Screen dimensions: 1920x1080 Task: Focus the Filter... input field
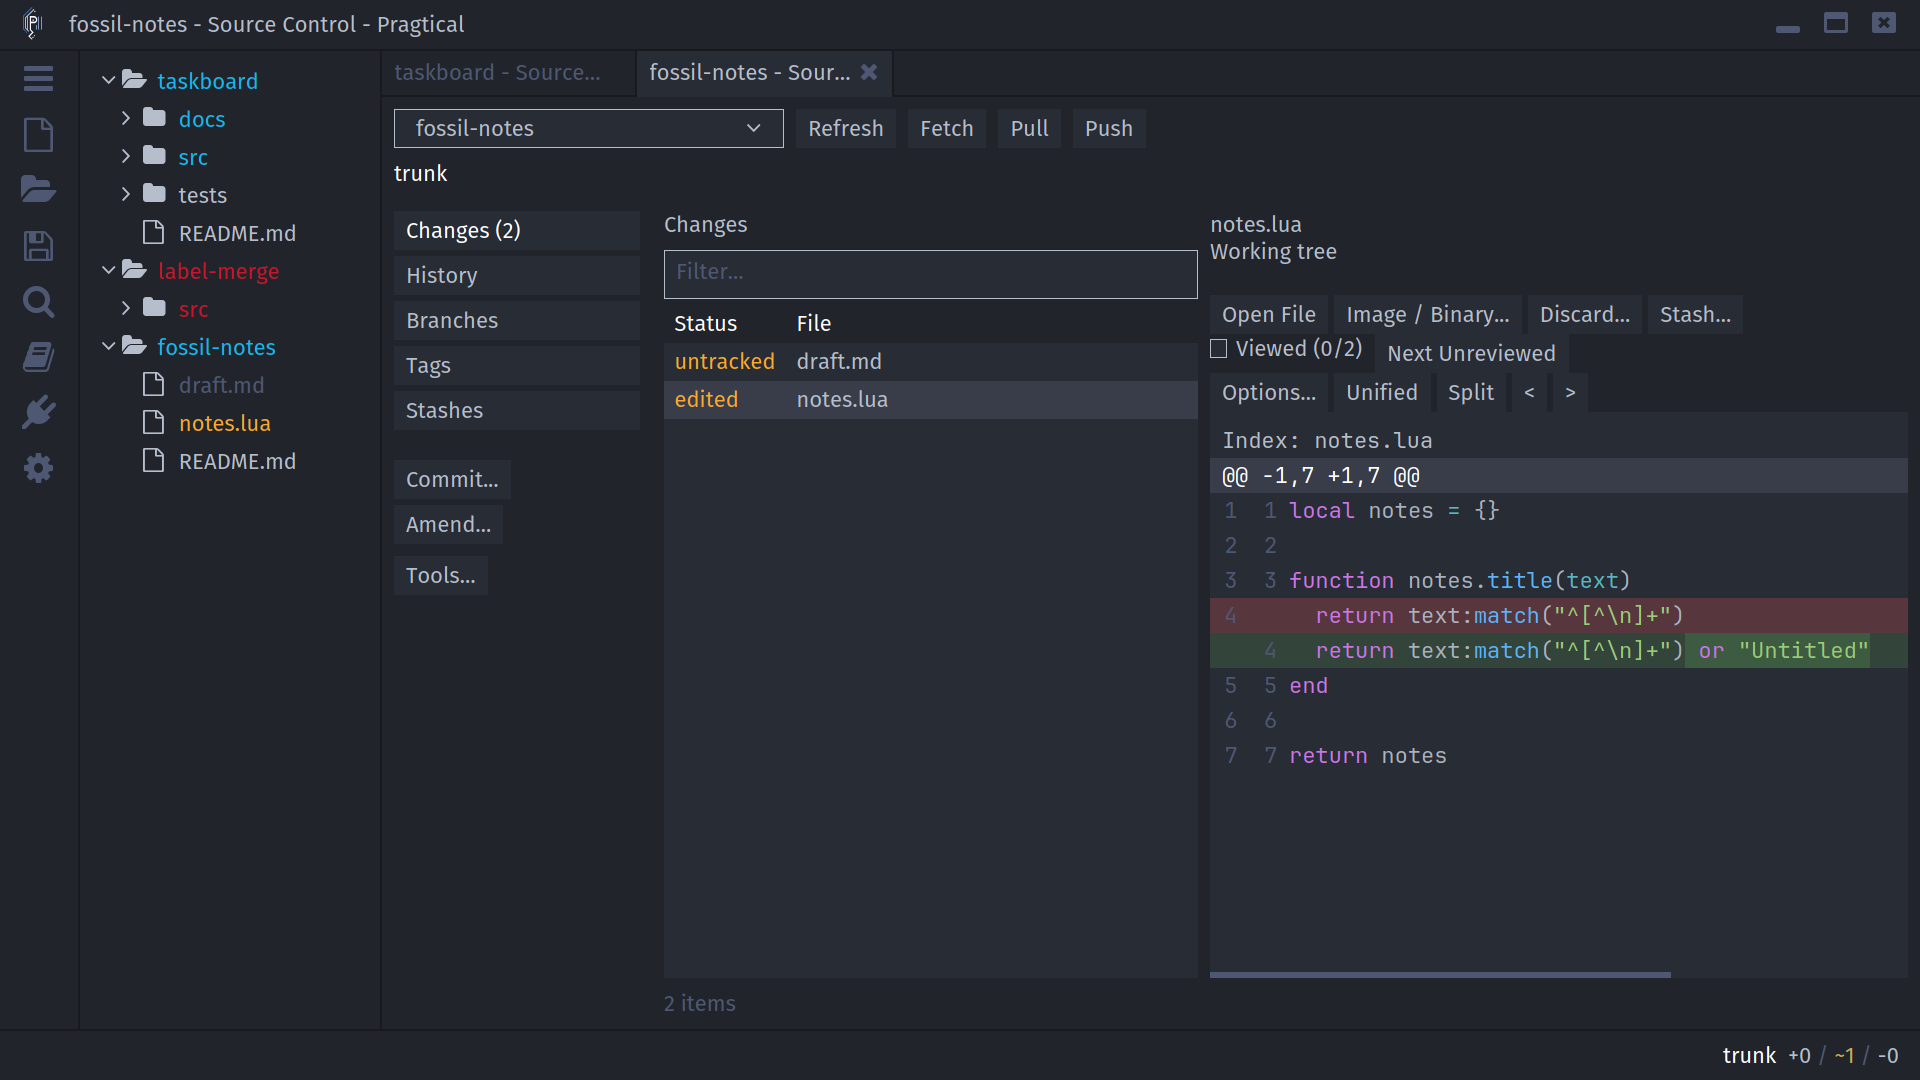[930, 274]
